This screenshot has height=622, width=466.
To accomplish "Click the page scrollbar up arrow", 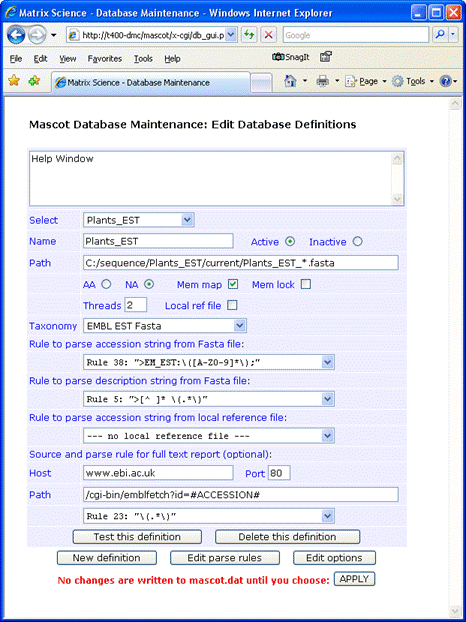I will [x=454, y=104].
